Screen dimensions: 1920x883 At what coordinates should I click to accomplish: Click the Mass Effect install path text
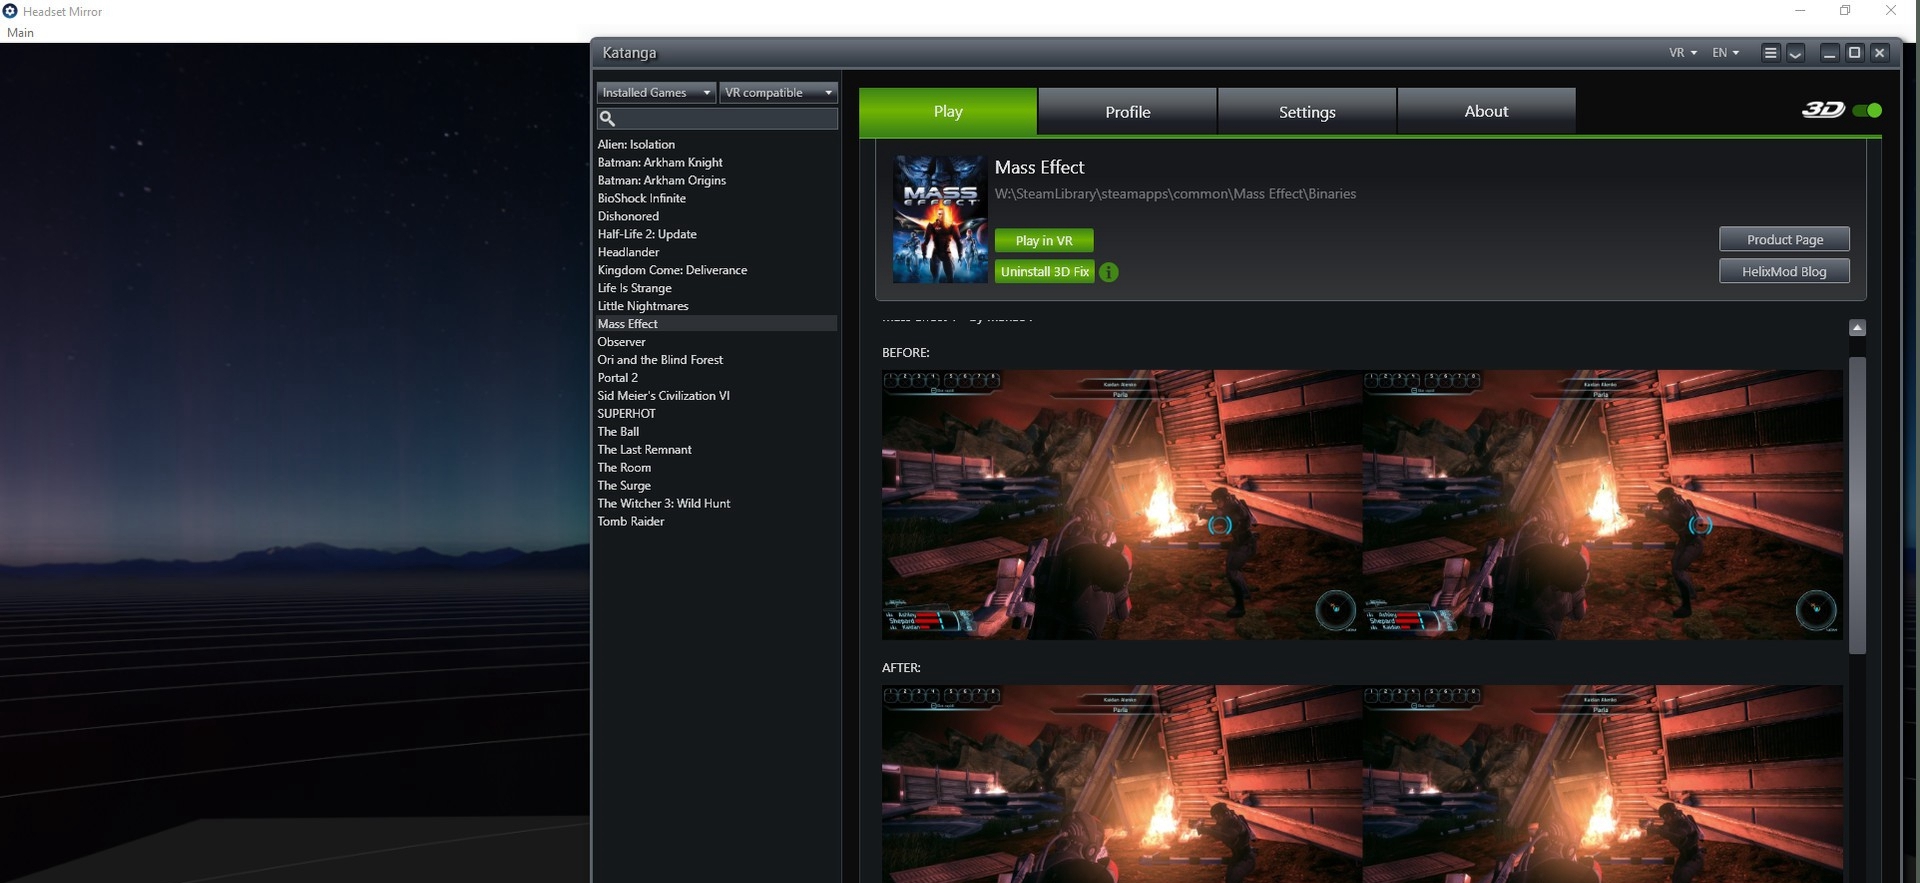pyautogui.click(x=1175, y=194)
